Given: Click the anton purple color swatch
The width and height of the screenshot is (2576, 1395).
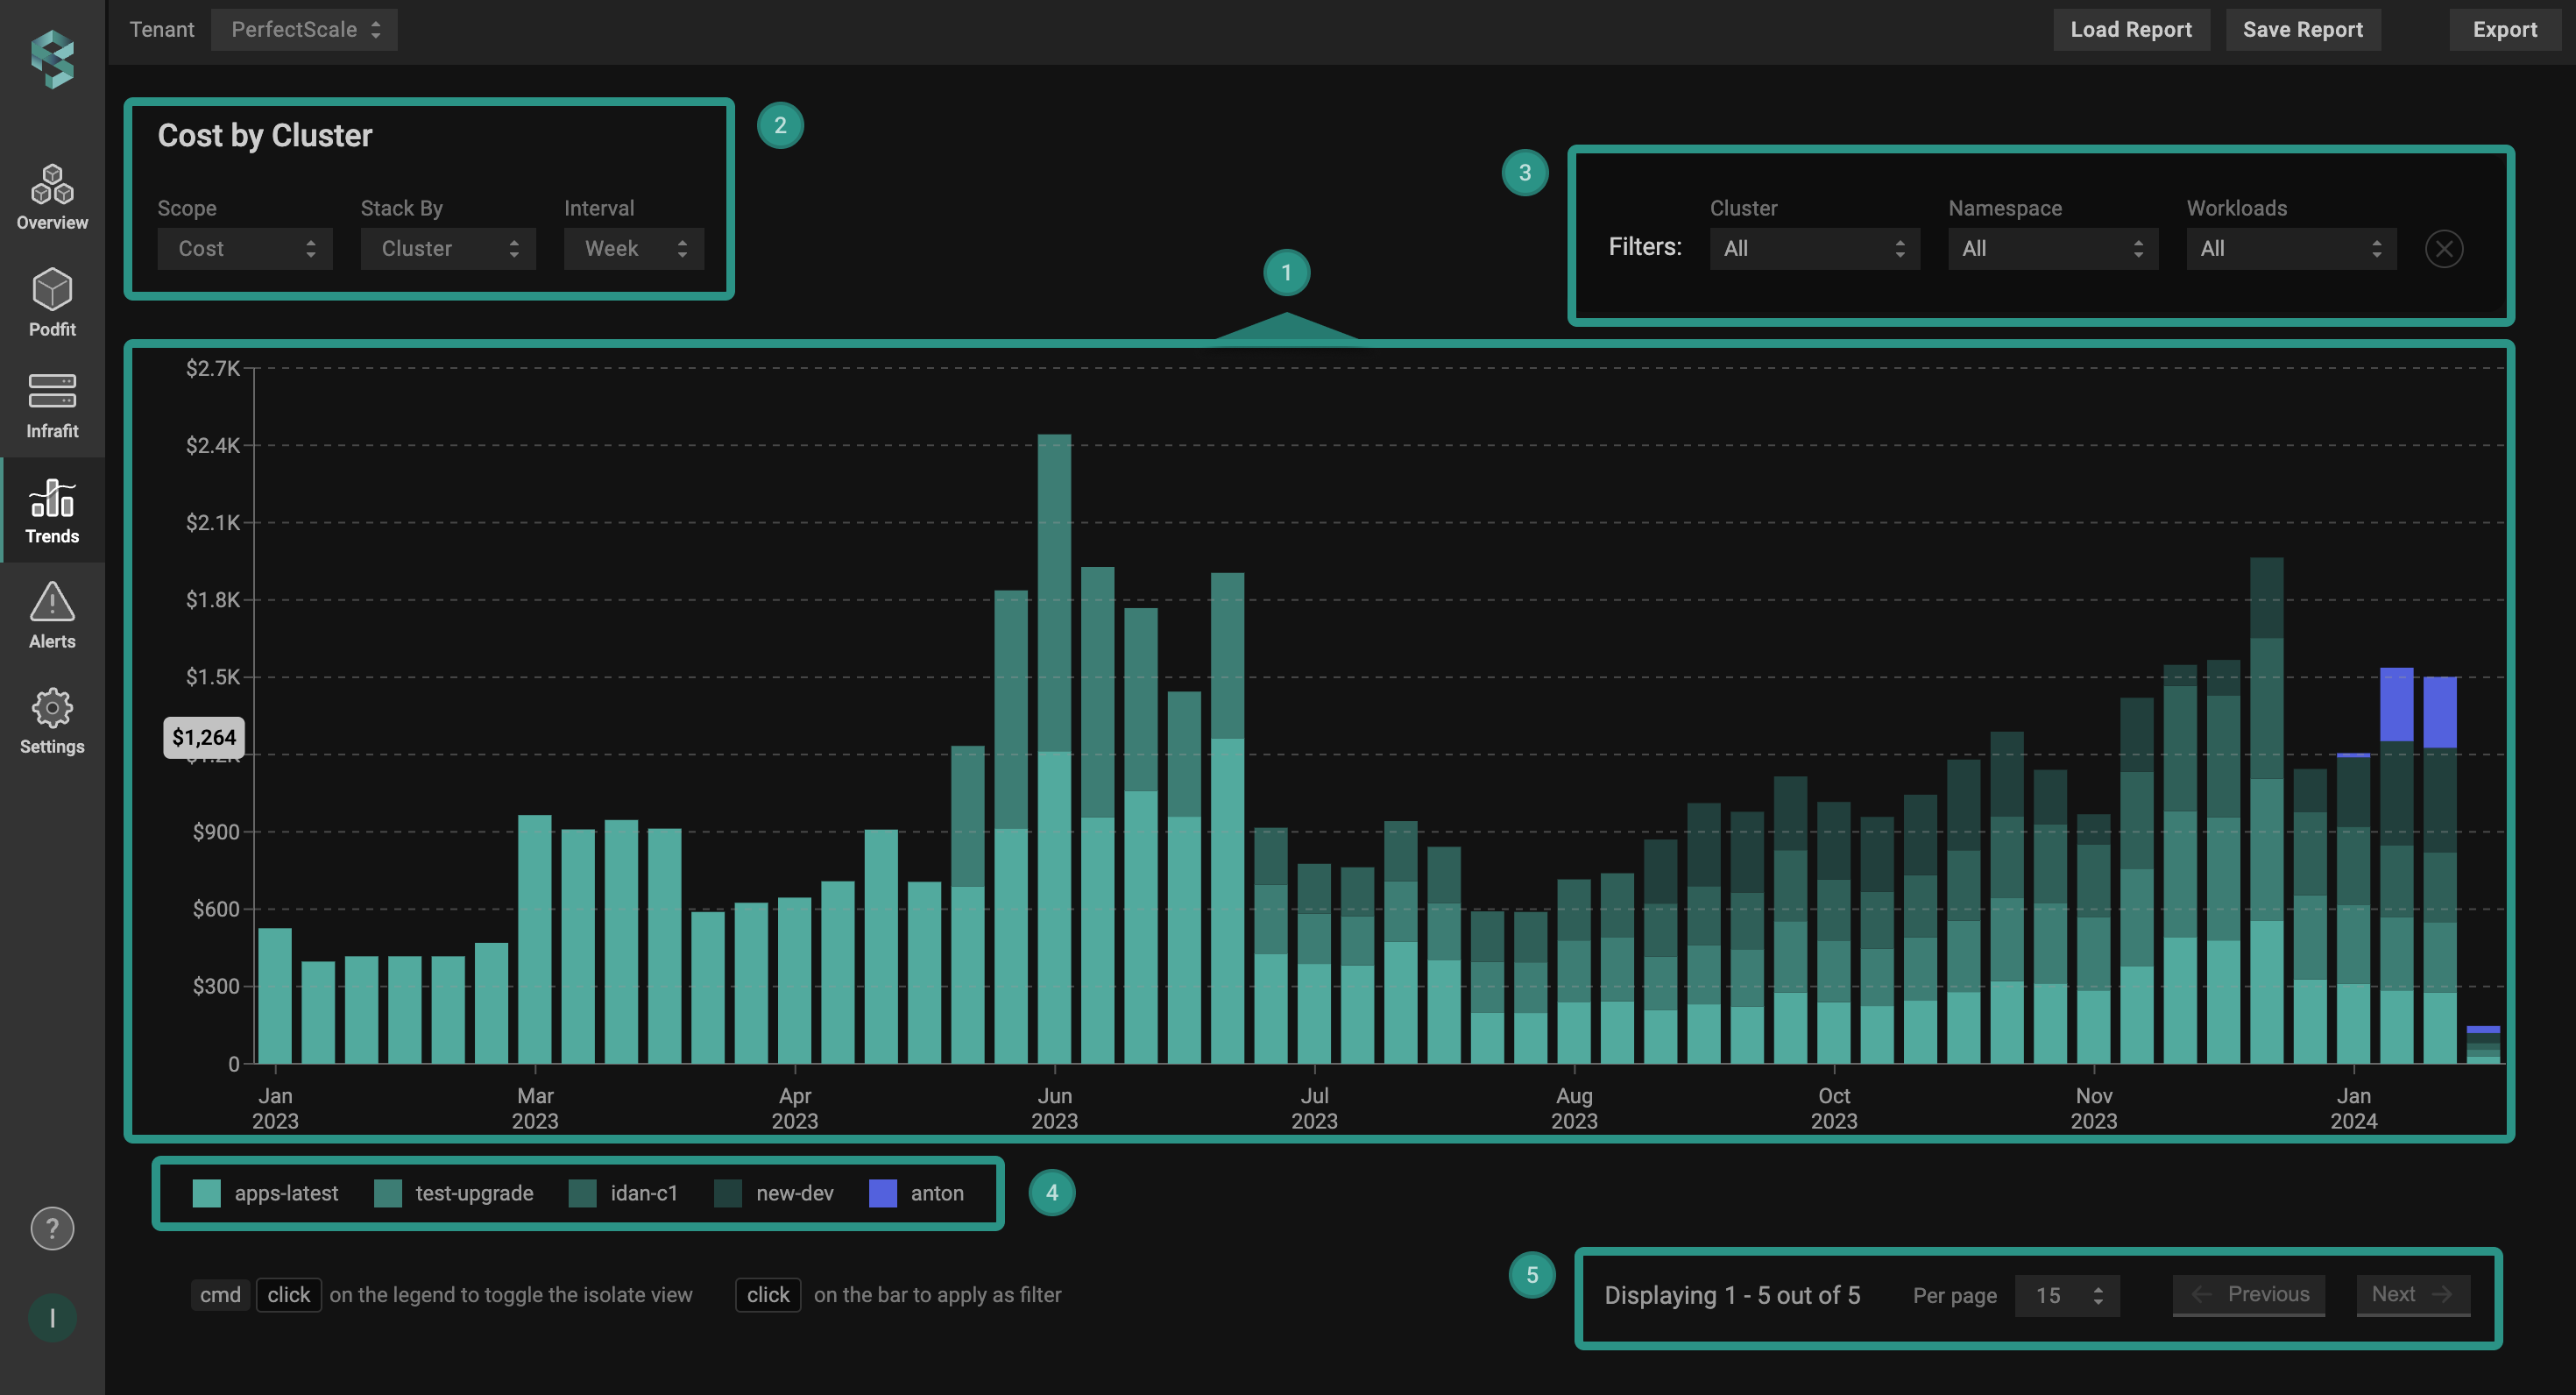Looking at the screenshot, I should [x=883, y=1193].
